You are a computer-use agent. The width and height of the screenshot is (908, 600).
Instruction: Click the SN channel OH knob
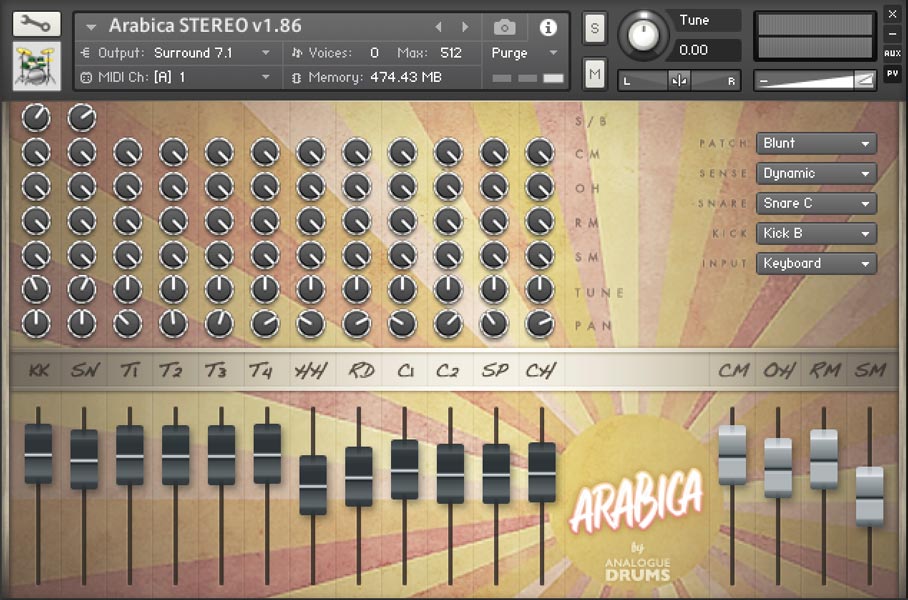(82, 186)
